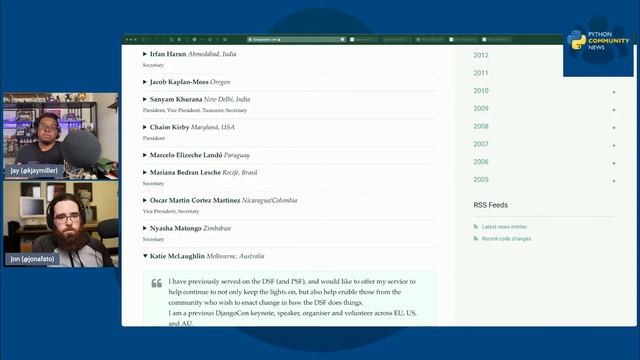Expand the 2008 archive plus icon

point(613,128)
